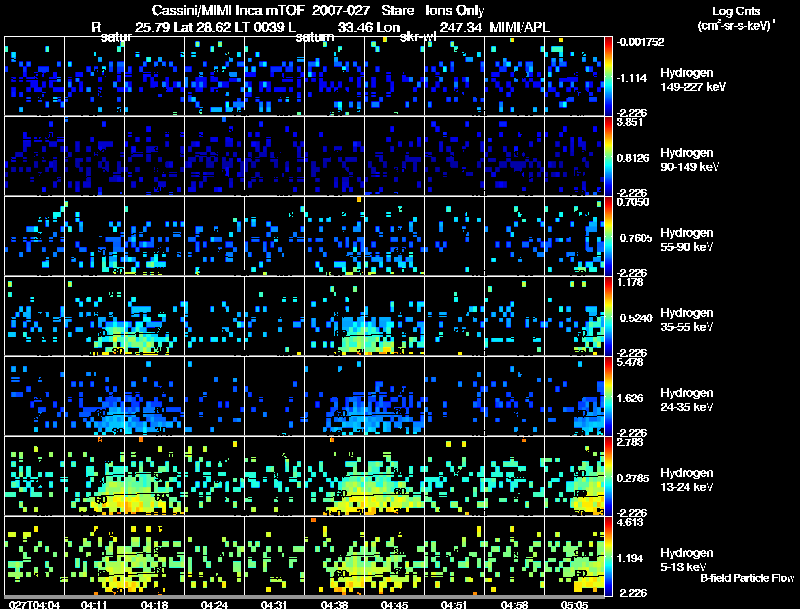Open the Hydrogen 13-24 keV image at 04:11
800x609 pixels.
(94, 476)
